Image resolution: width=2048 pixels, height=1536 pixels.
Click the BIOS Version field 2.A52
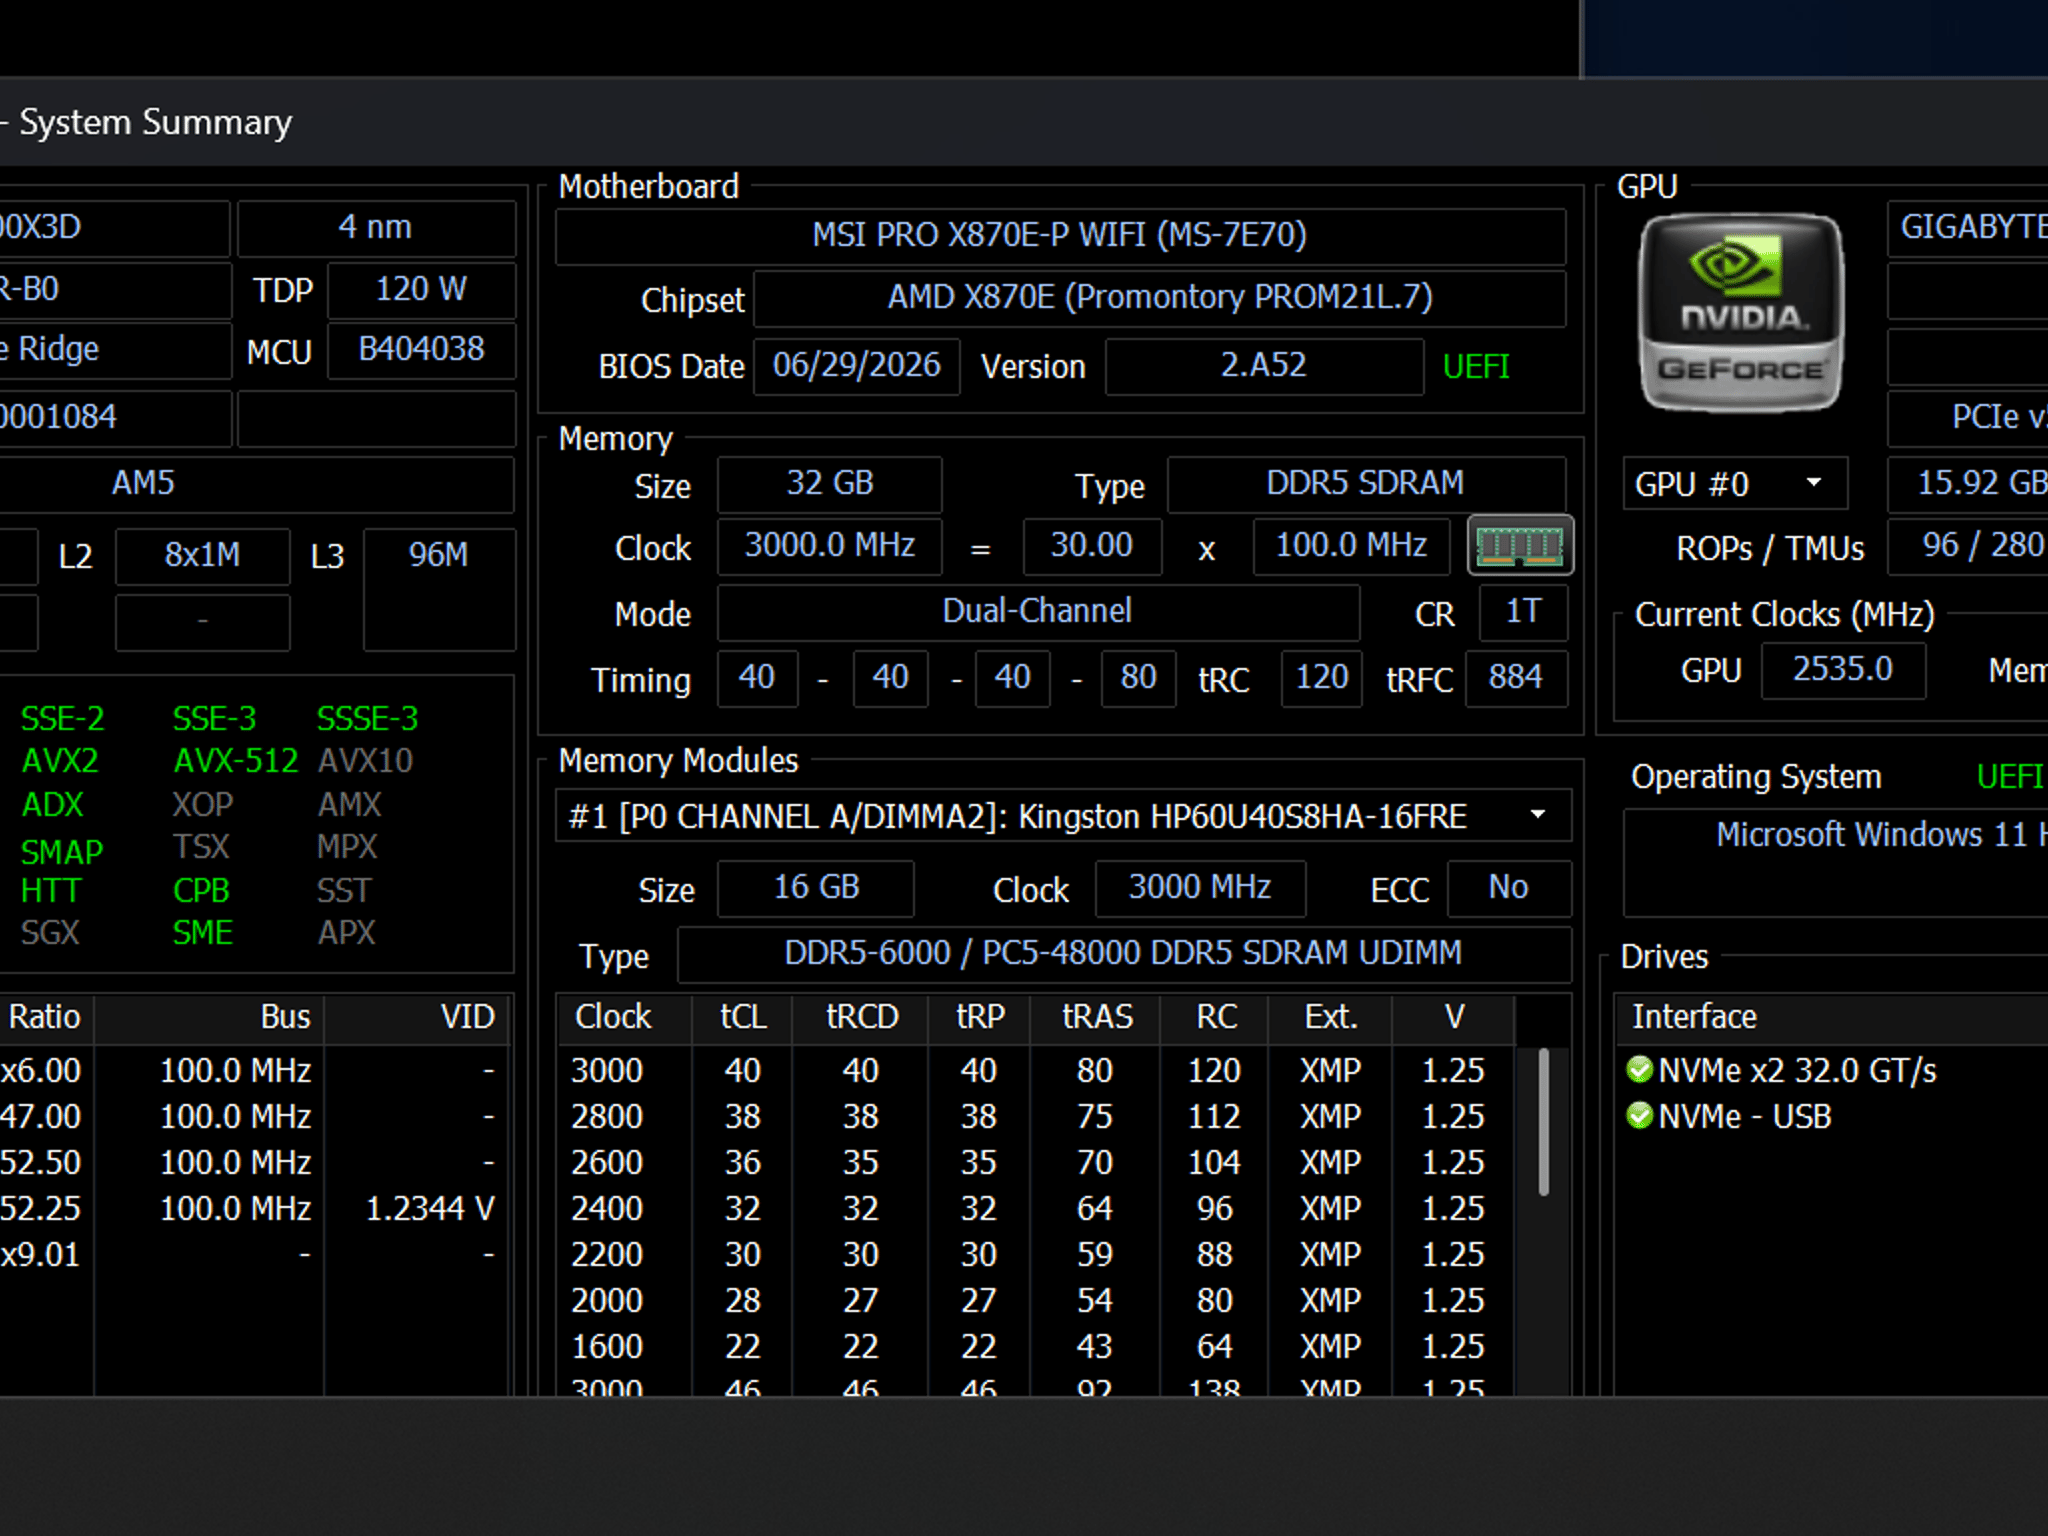[1264, 365]
